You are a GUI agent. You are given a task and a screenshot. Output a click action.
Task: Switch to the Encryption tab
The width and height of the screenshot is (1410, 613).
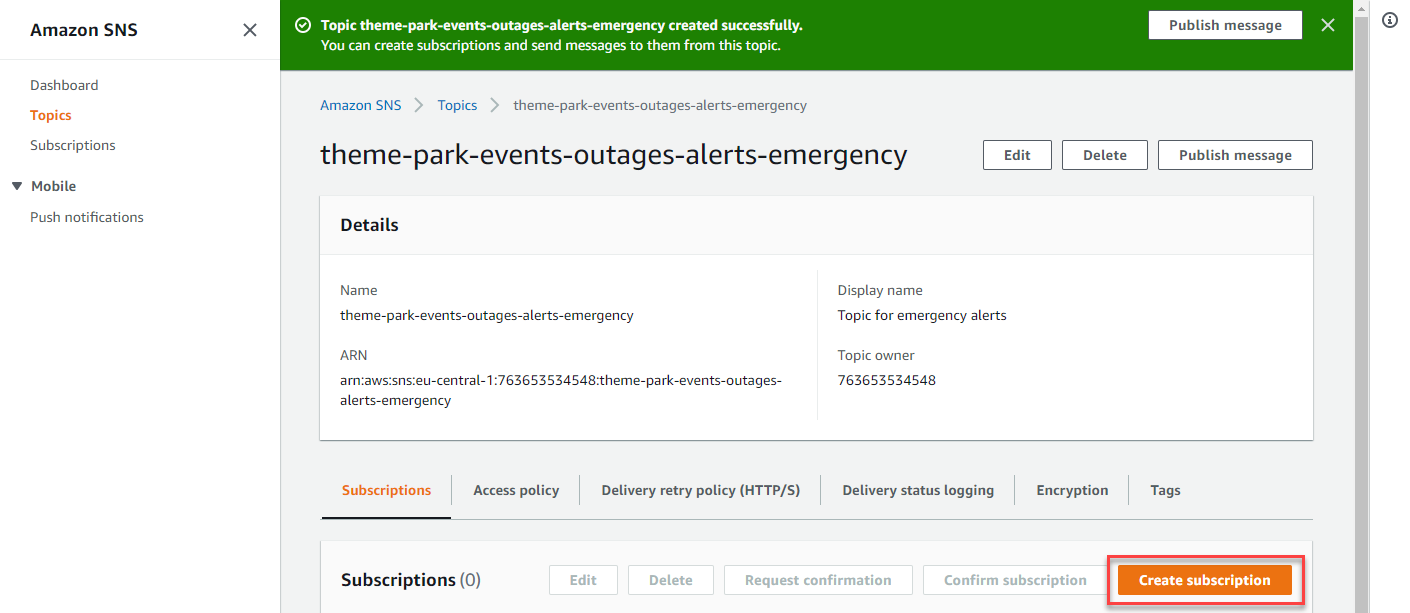click(x=1072, y=490)
